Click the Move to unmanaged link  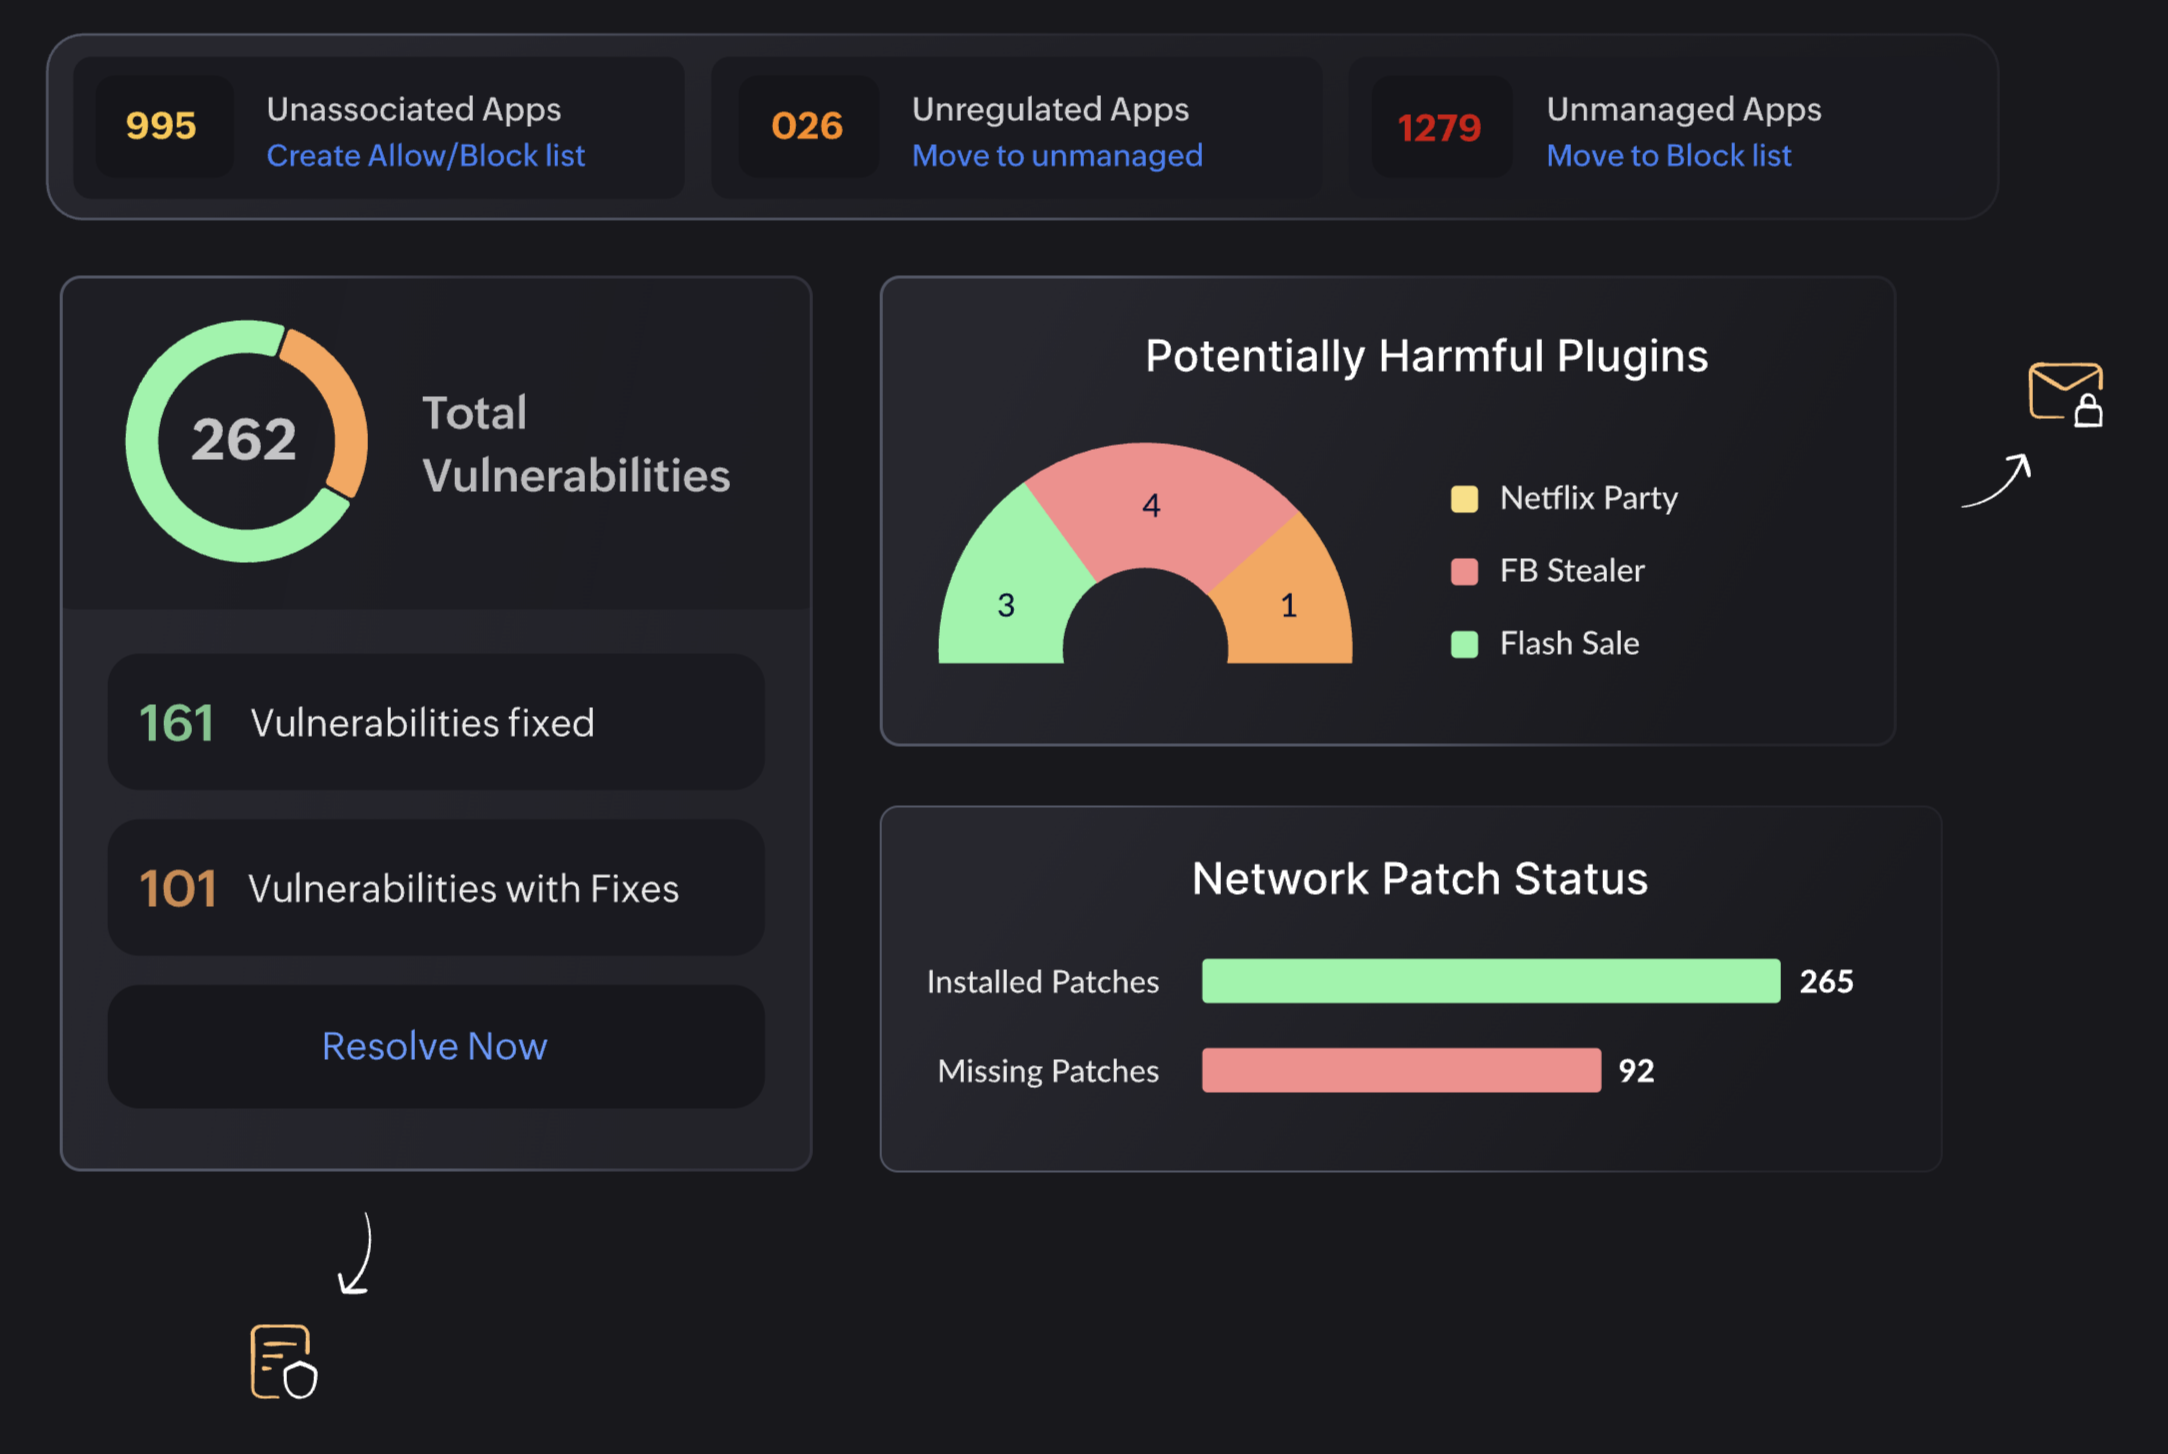click(x=1057, y=156)
